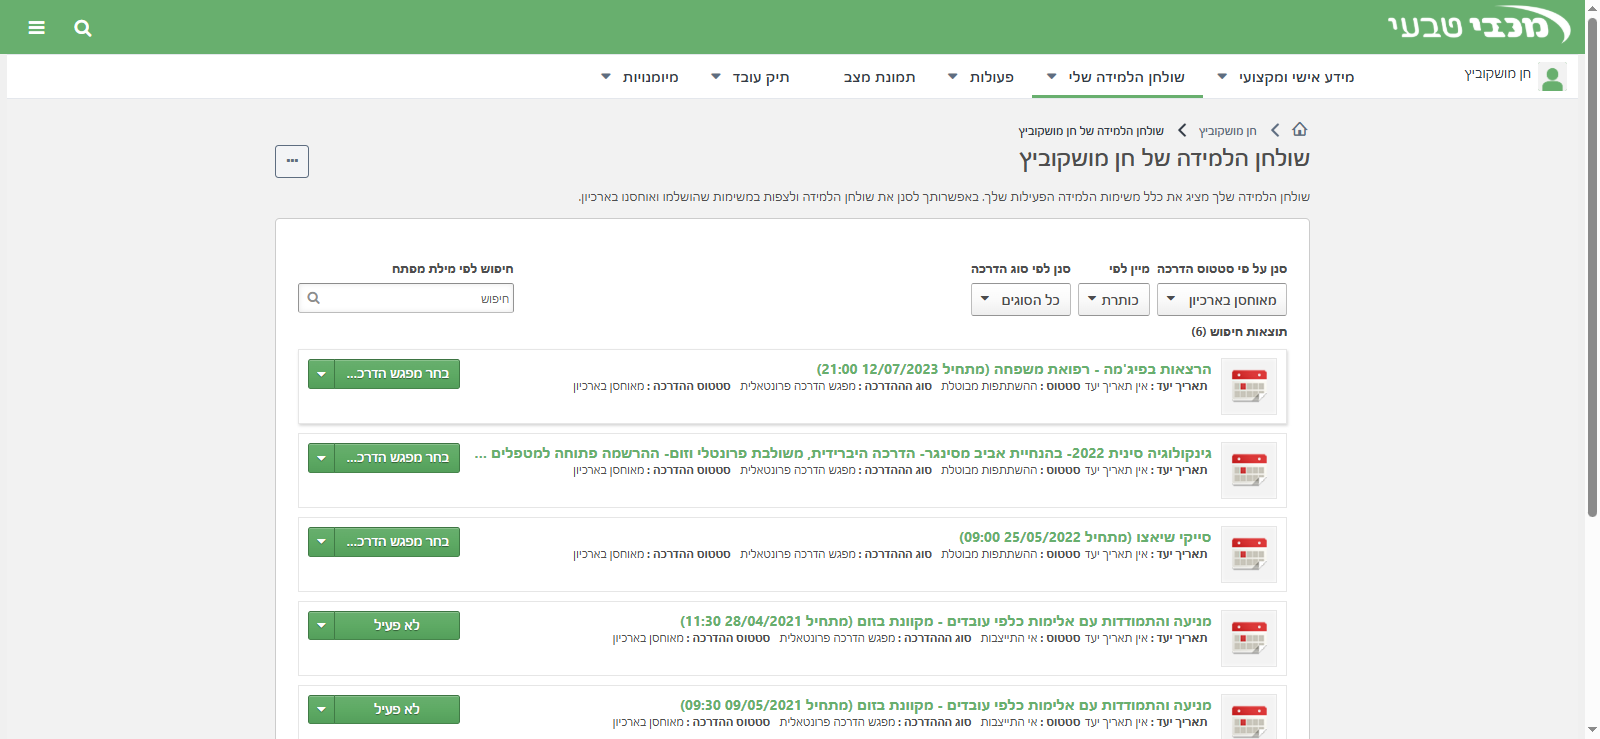Expand the sort-by dropdown כותרת
Screen dimensions: 1600x739
pyautogui.click(x=1114, y=300)
